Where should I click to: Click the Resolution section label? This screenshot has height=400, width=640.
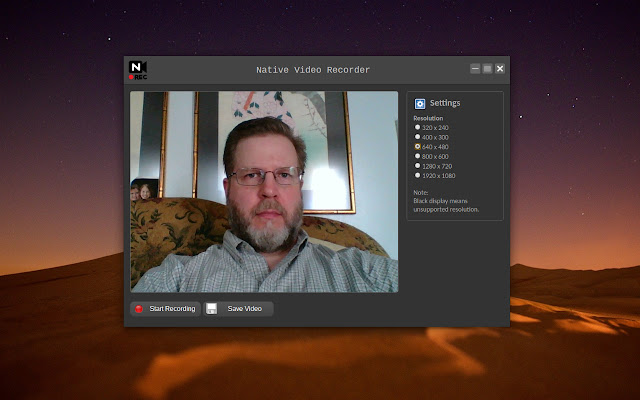pyautogui.click(x=428, y=118)
